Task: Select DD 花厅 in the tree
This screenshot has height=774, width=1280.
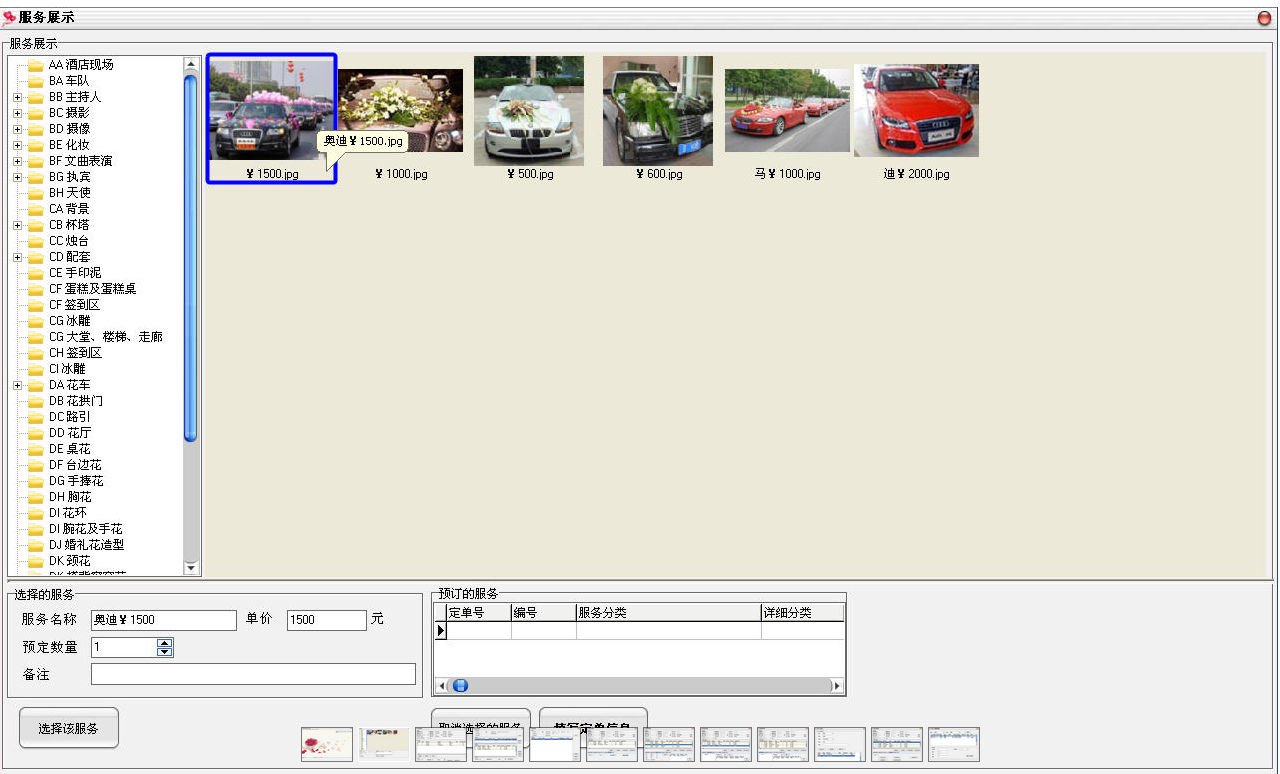Action: pos(70,433)
